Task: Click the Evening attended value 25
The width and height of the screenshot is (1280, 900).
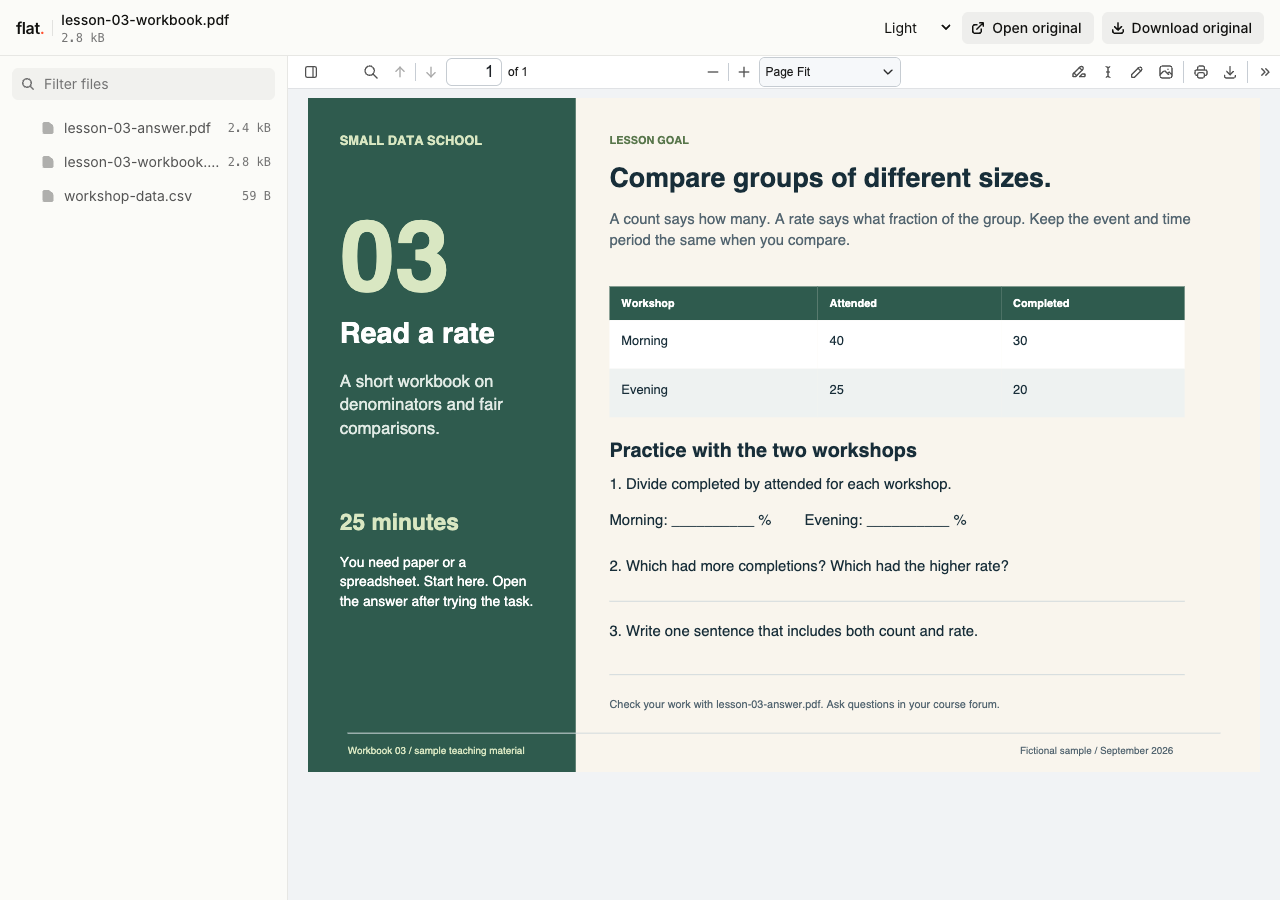Action: (x=836, y=390)
